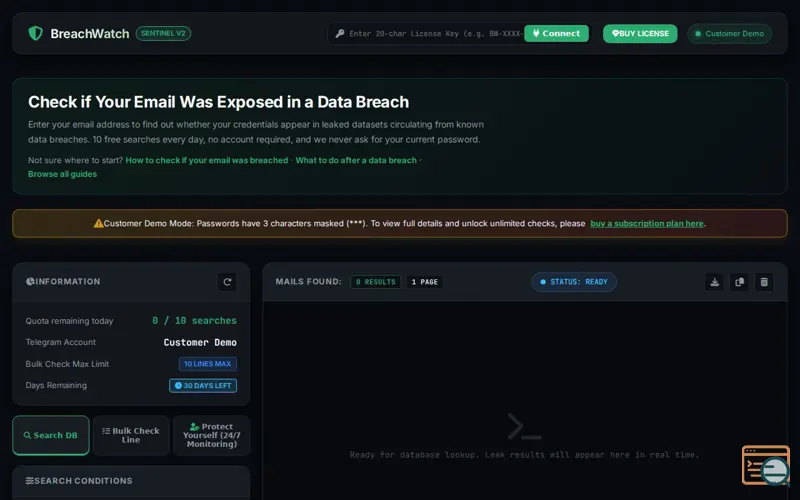
Task: Open the floating terminal widget icon
Action: point(766,465)
